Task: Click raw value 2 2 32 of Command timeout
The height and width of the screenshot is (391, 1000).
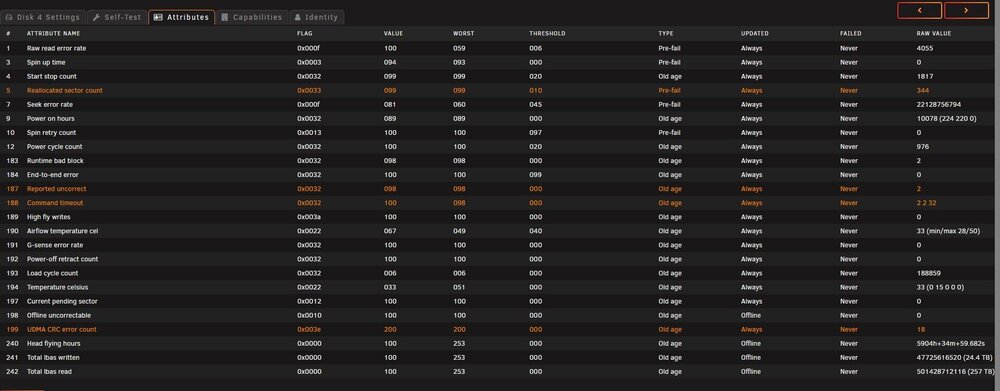Action: click(x=926, y=202)
